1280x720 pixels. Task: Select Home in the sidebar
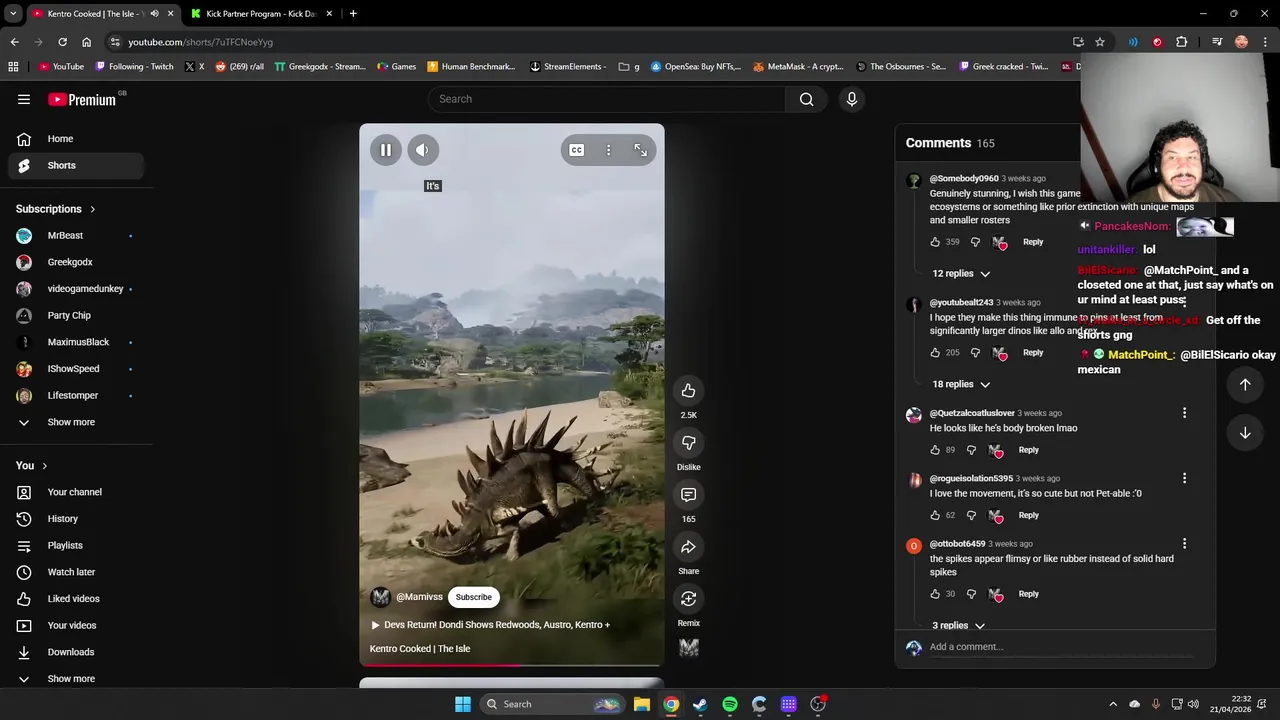click(x=76, y=139)
